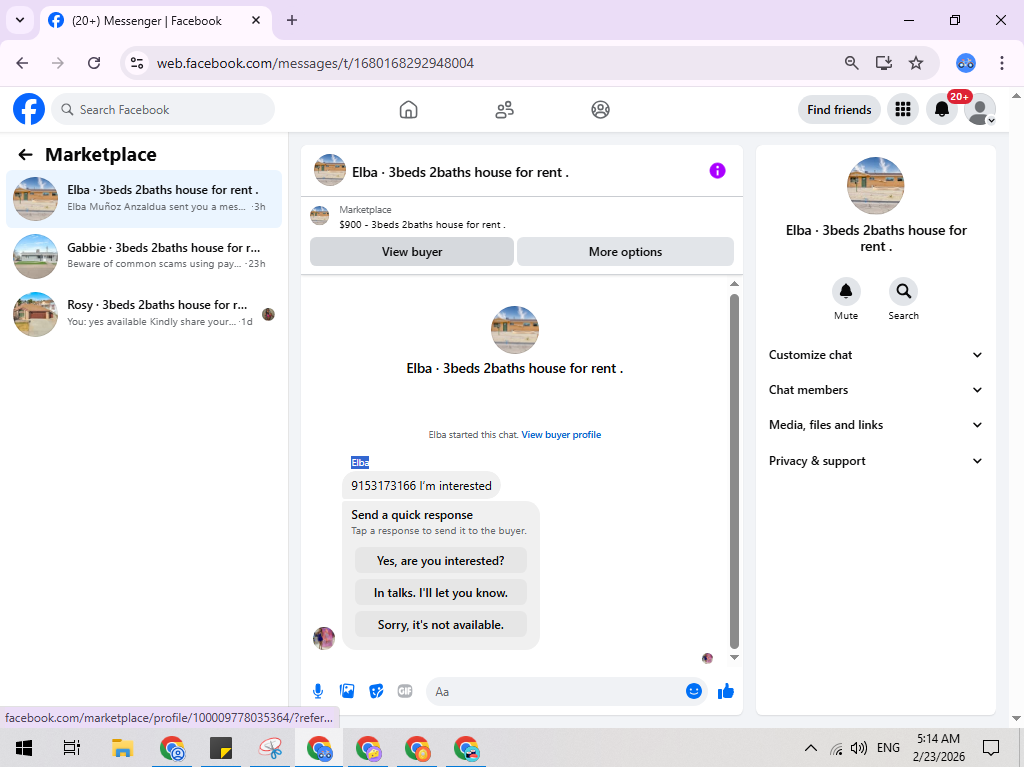
Task: Attach a photo with the image icon
Action: 347,691
